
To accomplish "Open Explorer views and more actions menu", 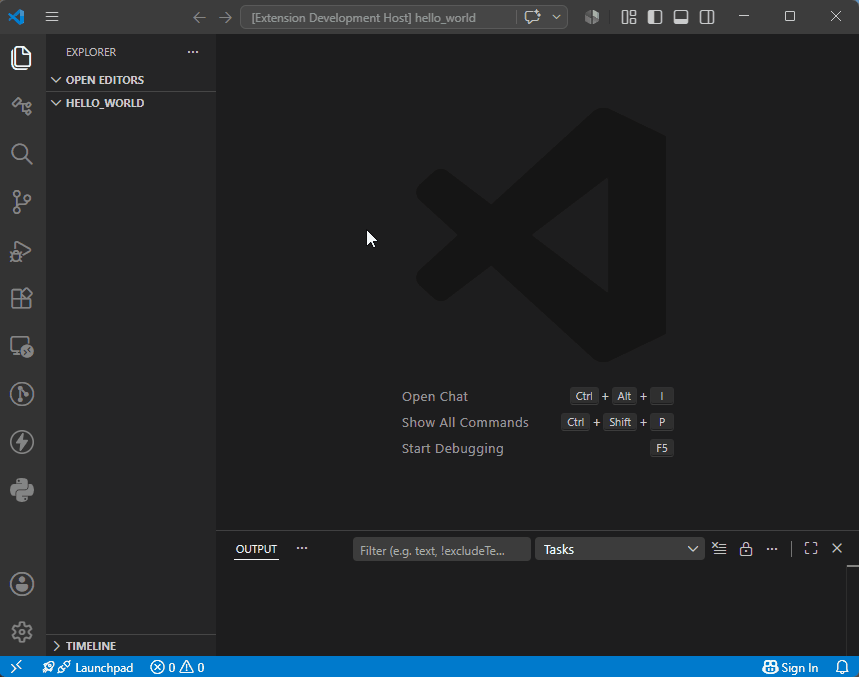I will (193, 52).
